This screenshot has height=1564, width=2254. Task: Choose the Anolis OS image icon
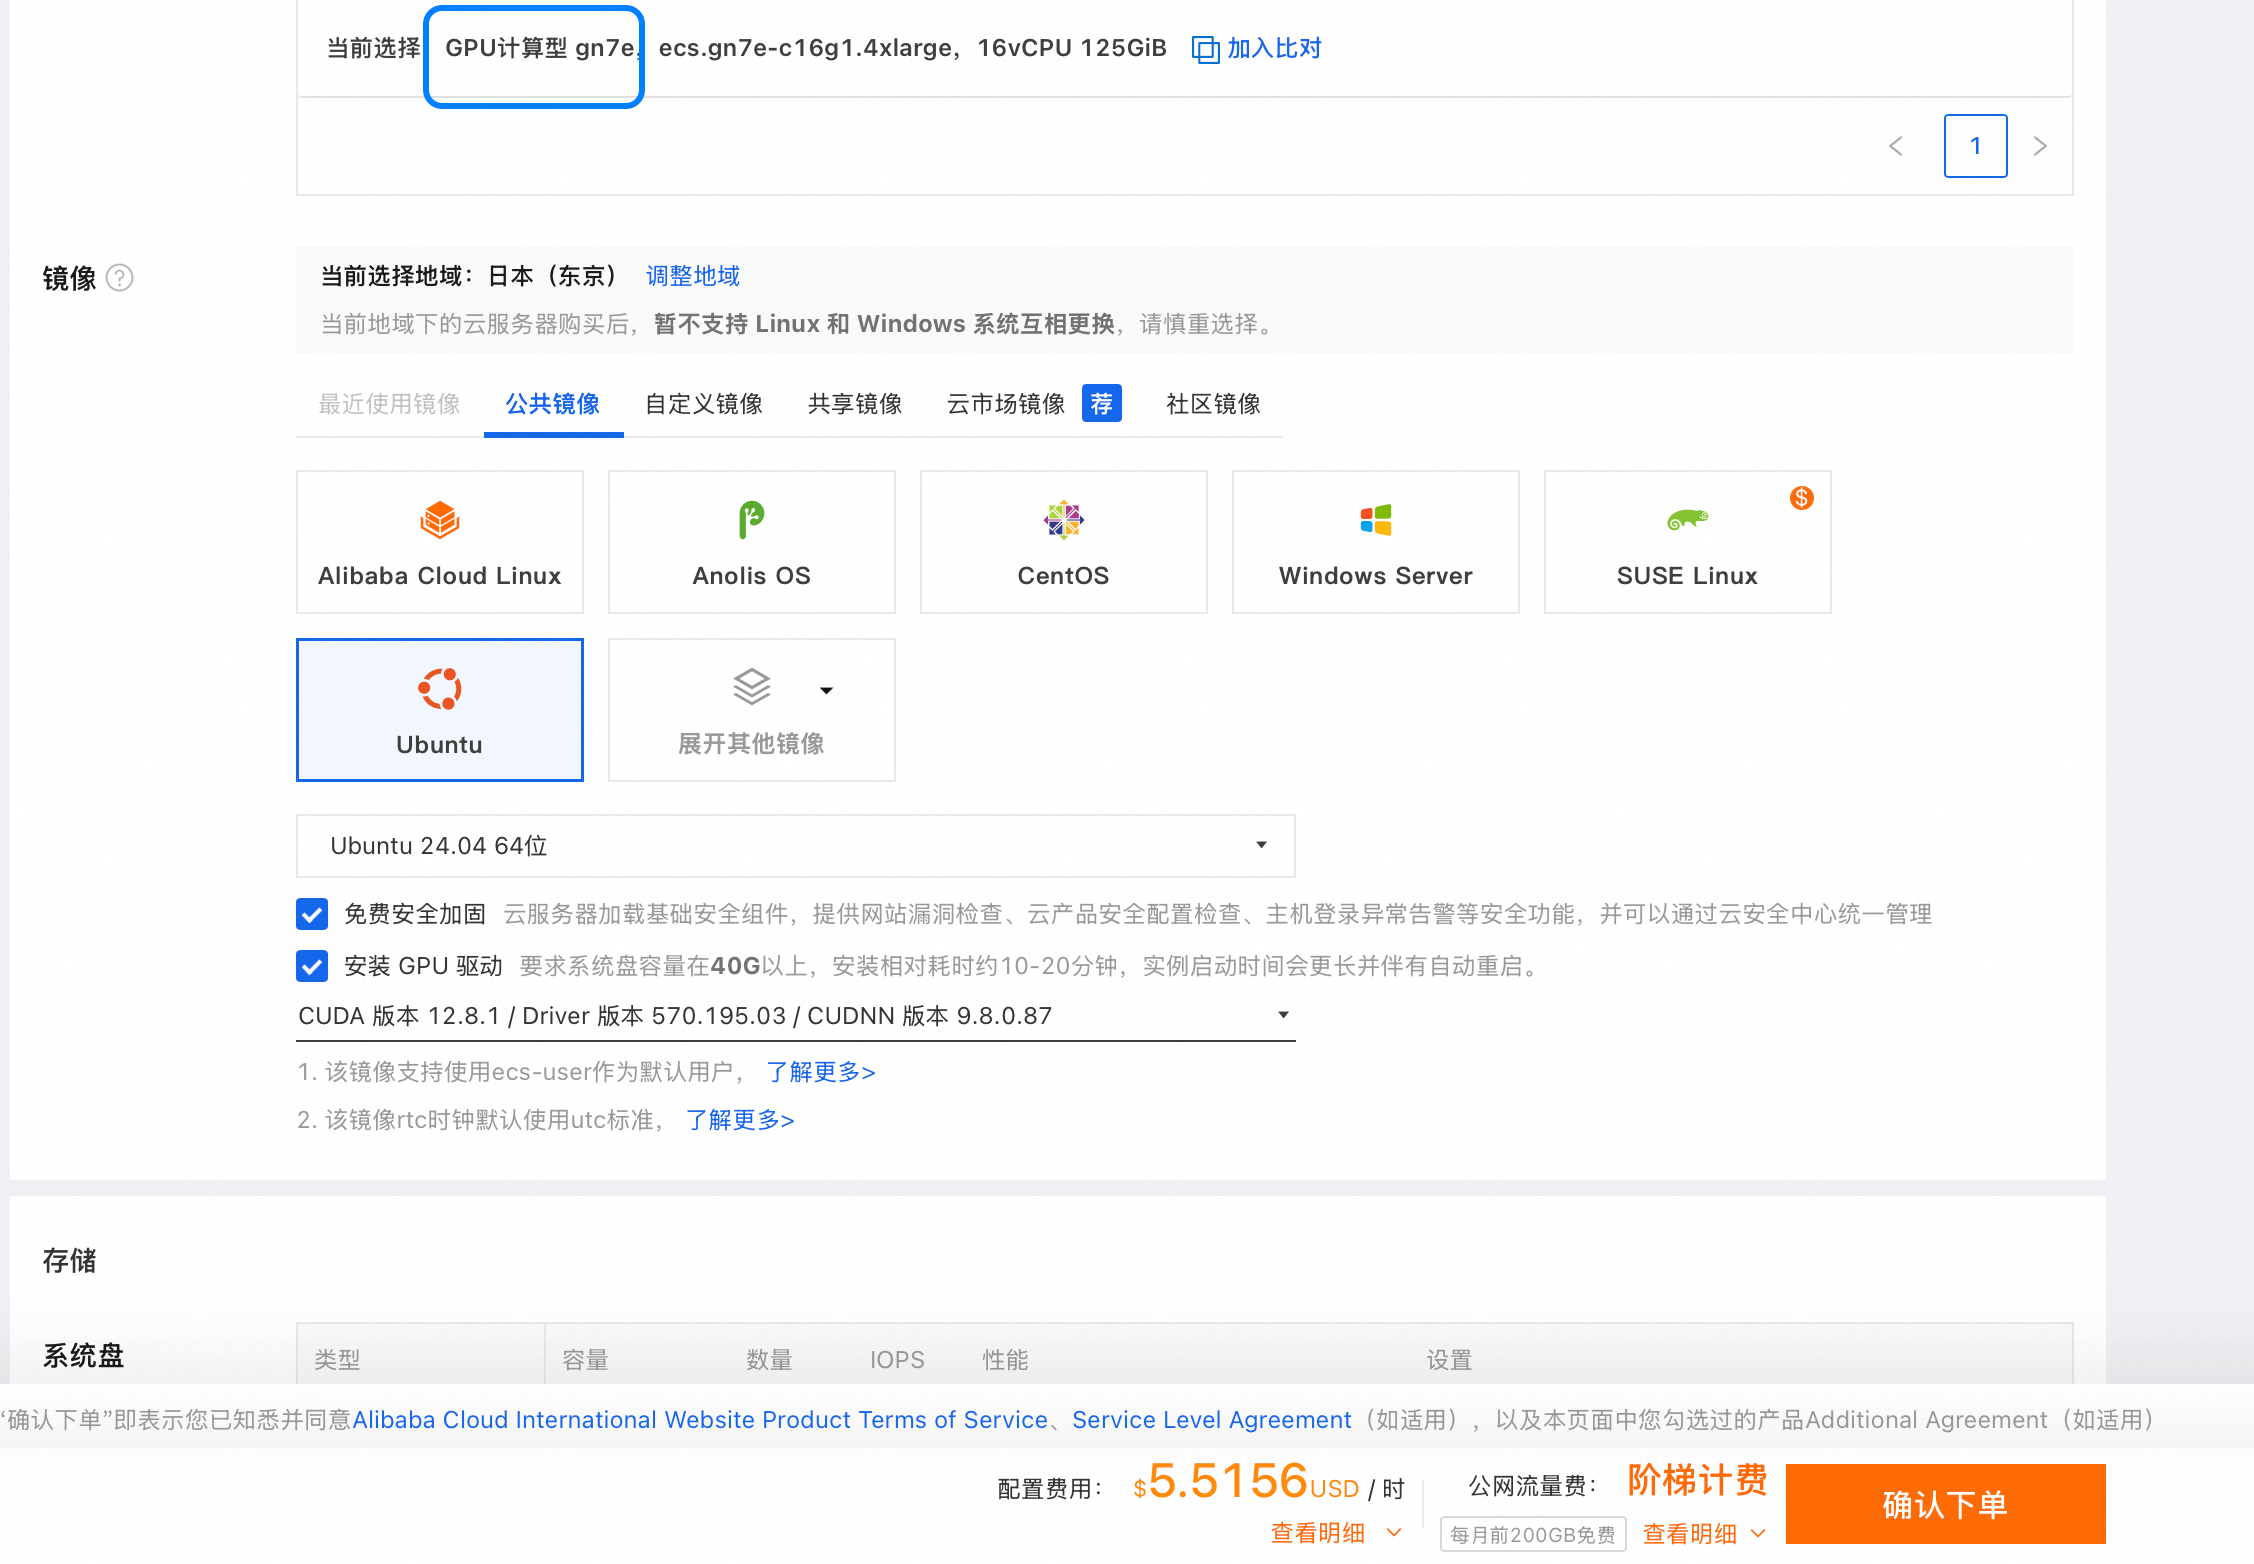coord(751,520)
